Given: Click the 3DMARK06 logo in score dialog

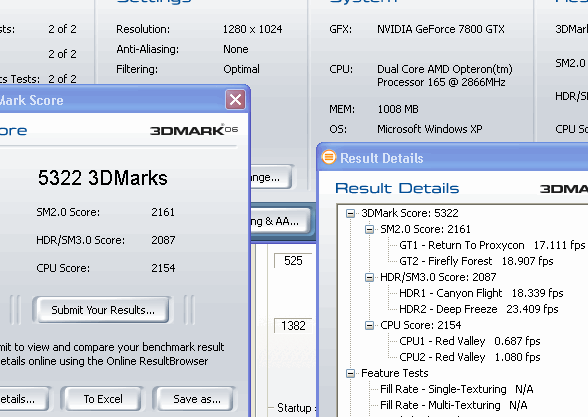Looking at the screenshot, I should pyautogui.click(x=194, y=130).
